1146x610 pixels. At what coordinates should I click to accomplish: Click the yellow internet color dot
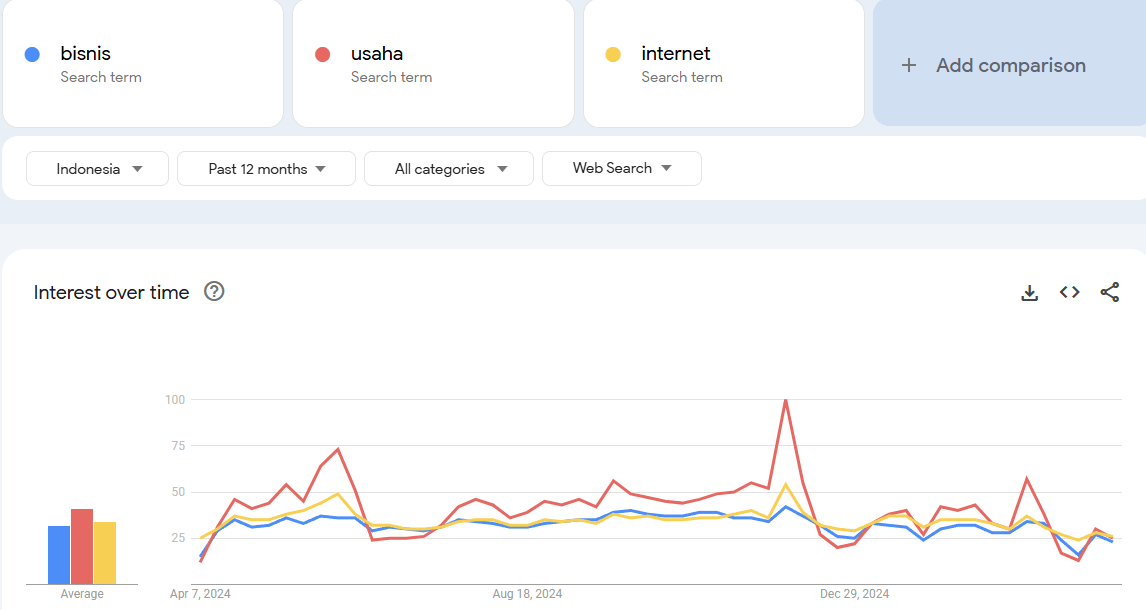(613, 54)
